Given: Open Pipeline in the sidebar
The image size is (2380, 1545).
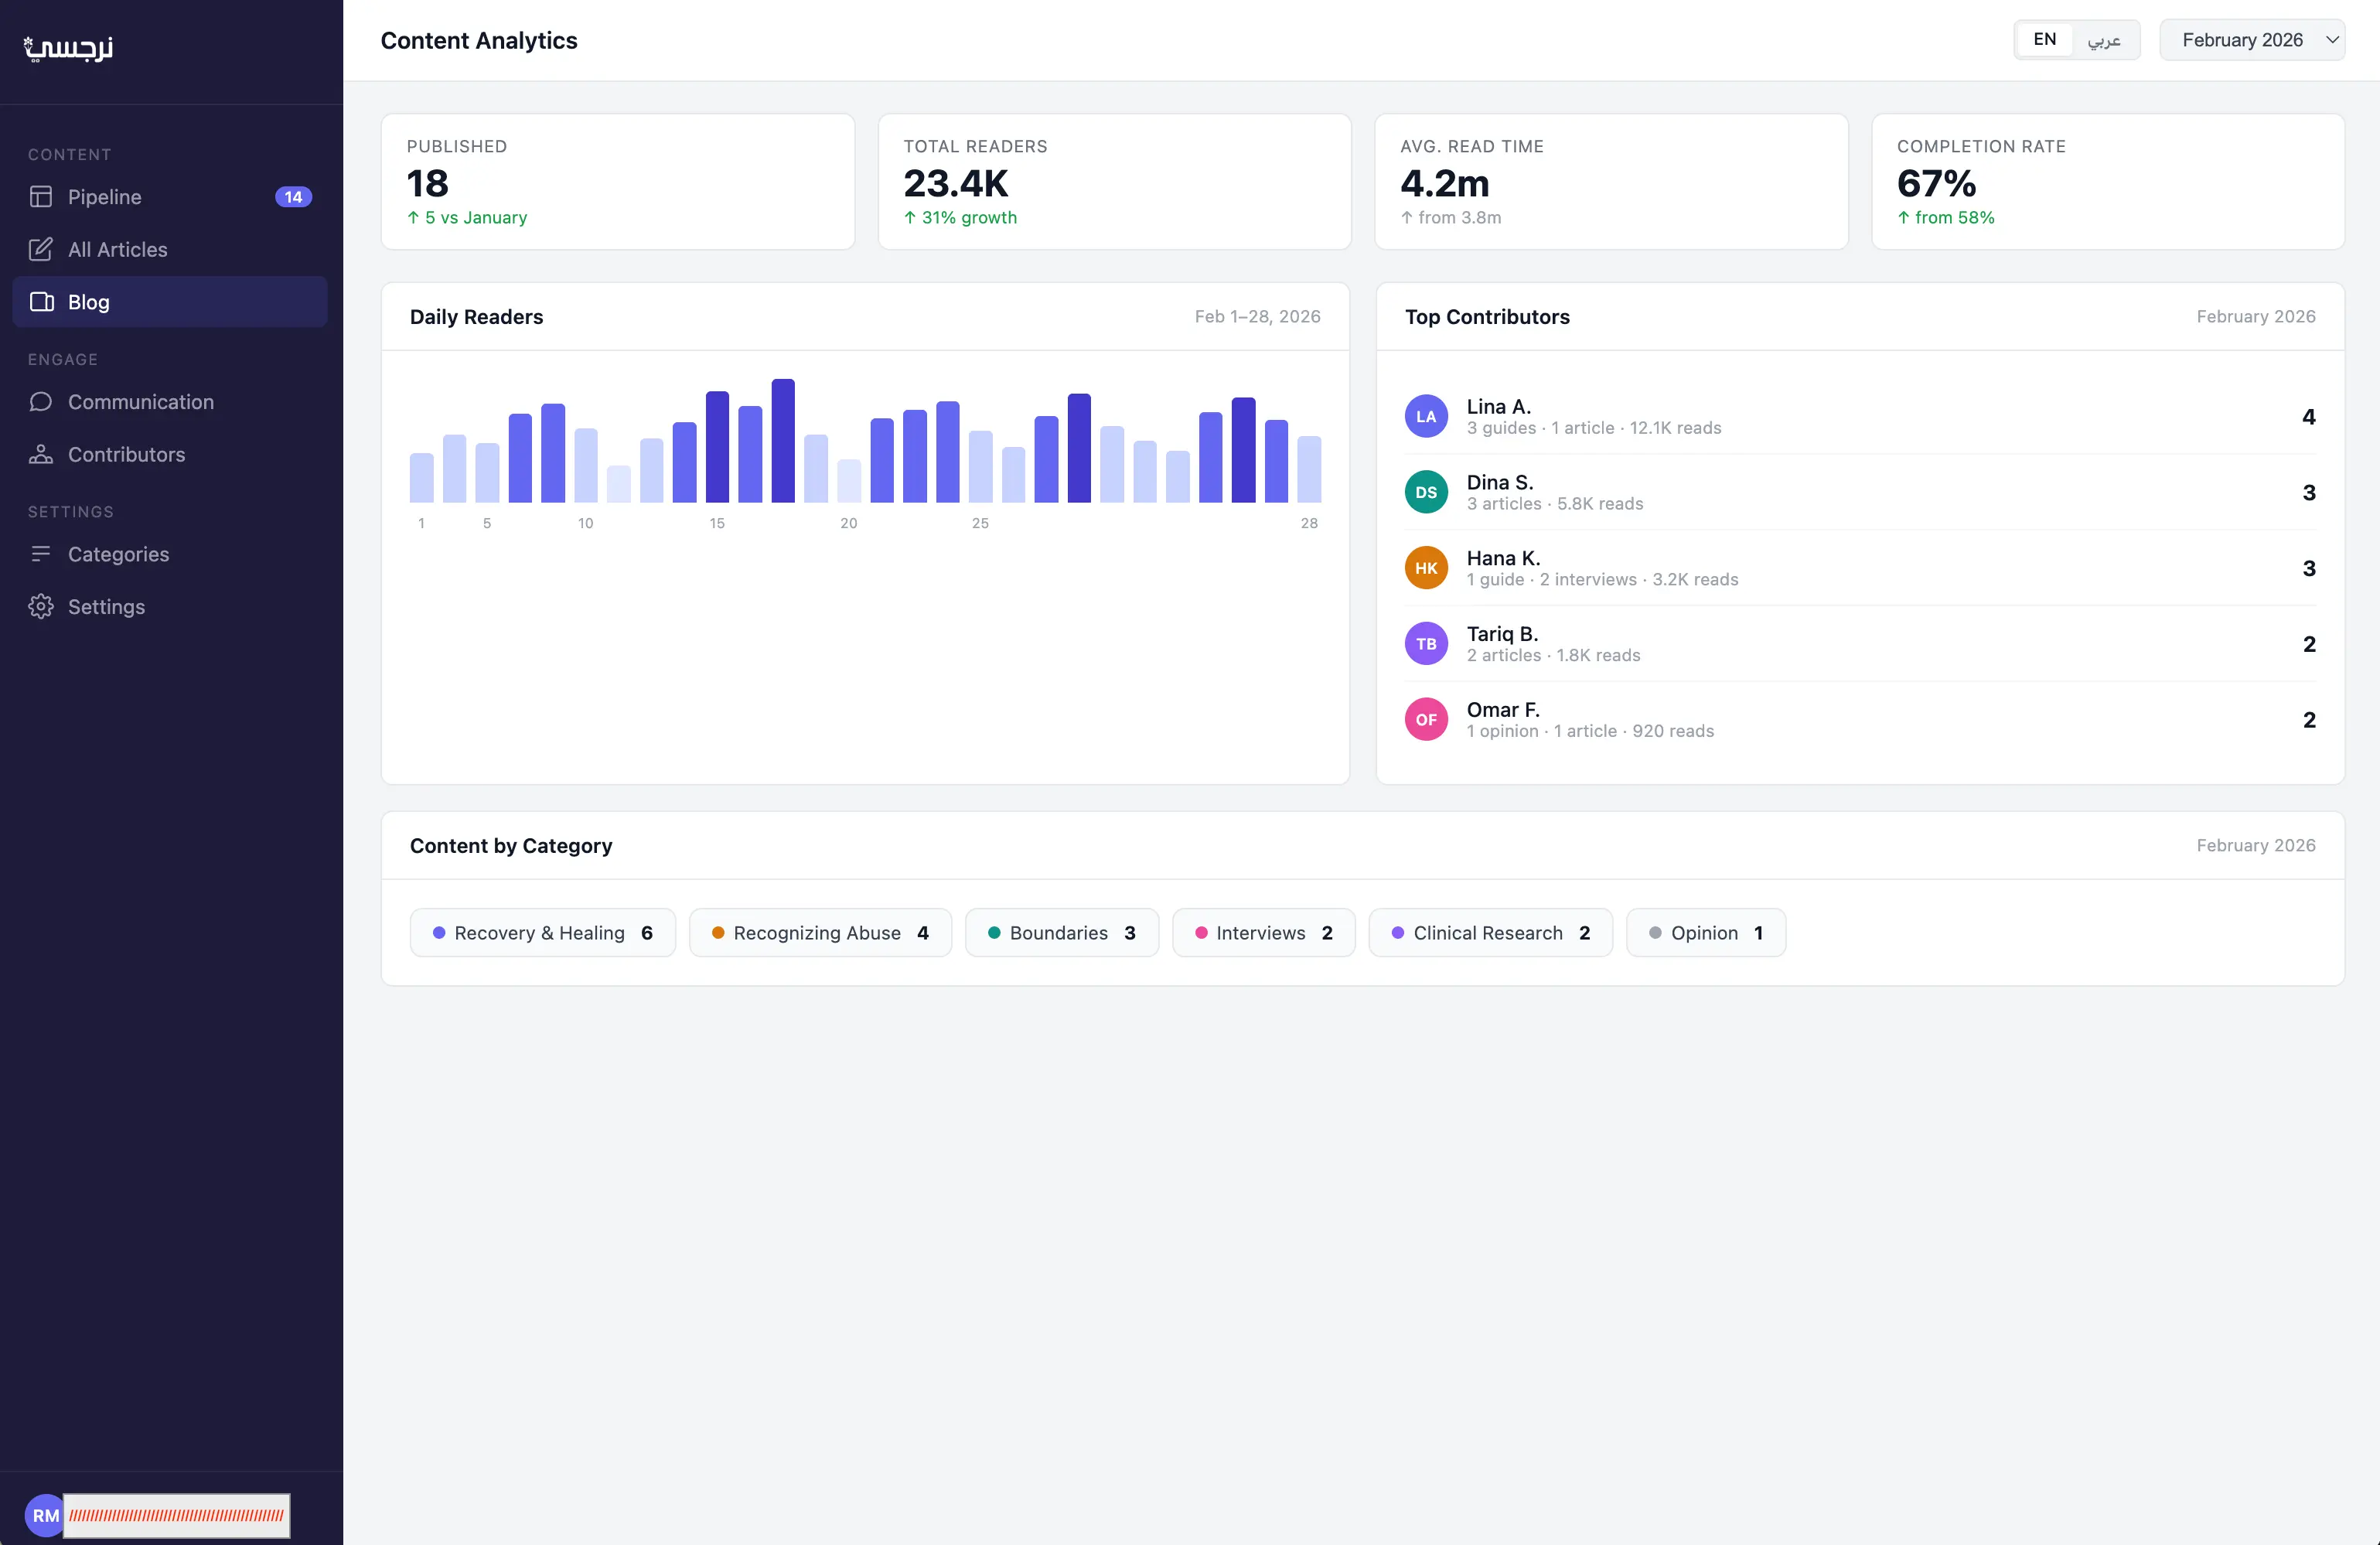Looking at the screenshot, I should pyautogui.click(x=170, y=197).
